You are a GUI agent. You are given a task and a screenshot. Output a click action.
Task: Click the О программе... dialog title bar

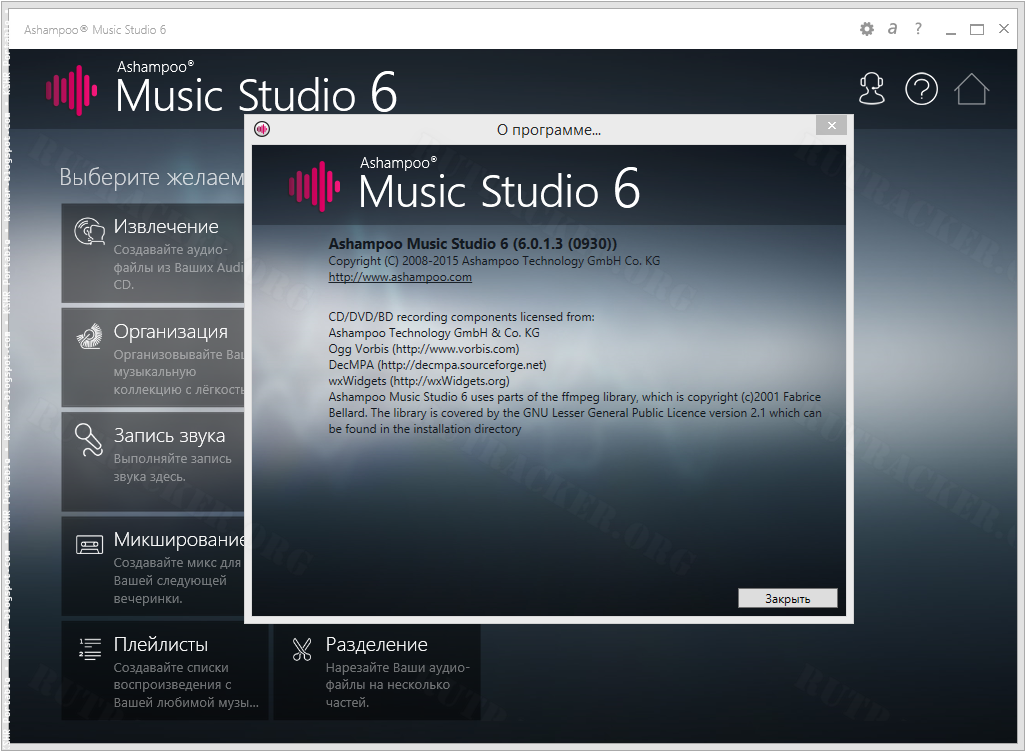click(548, 129)
